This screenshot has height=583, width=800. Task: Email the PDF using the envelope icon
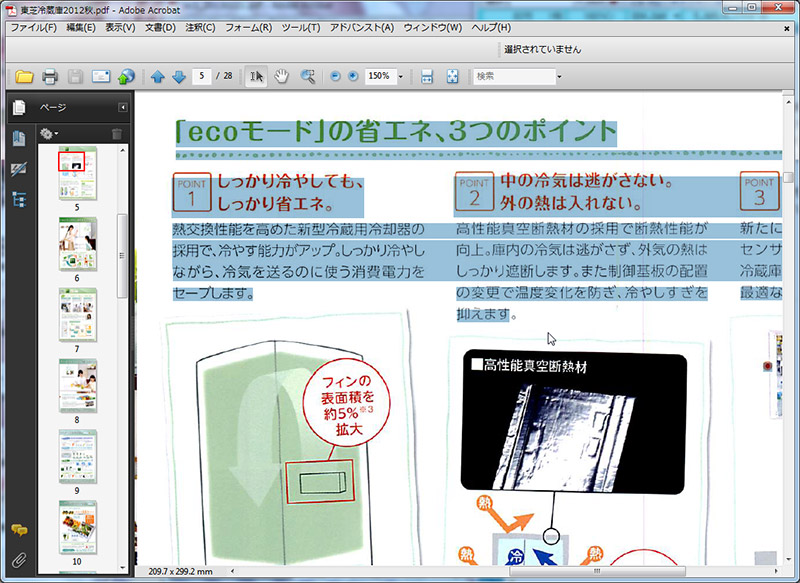[x=99, y=76]
